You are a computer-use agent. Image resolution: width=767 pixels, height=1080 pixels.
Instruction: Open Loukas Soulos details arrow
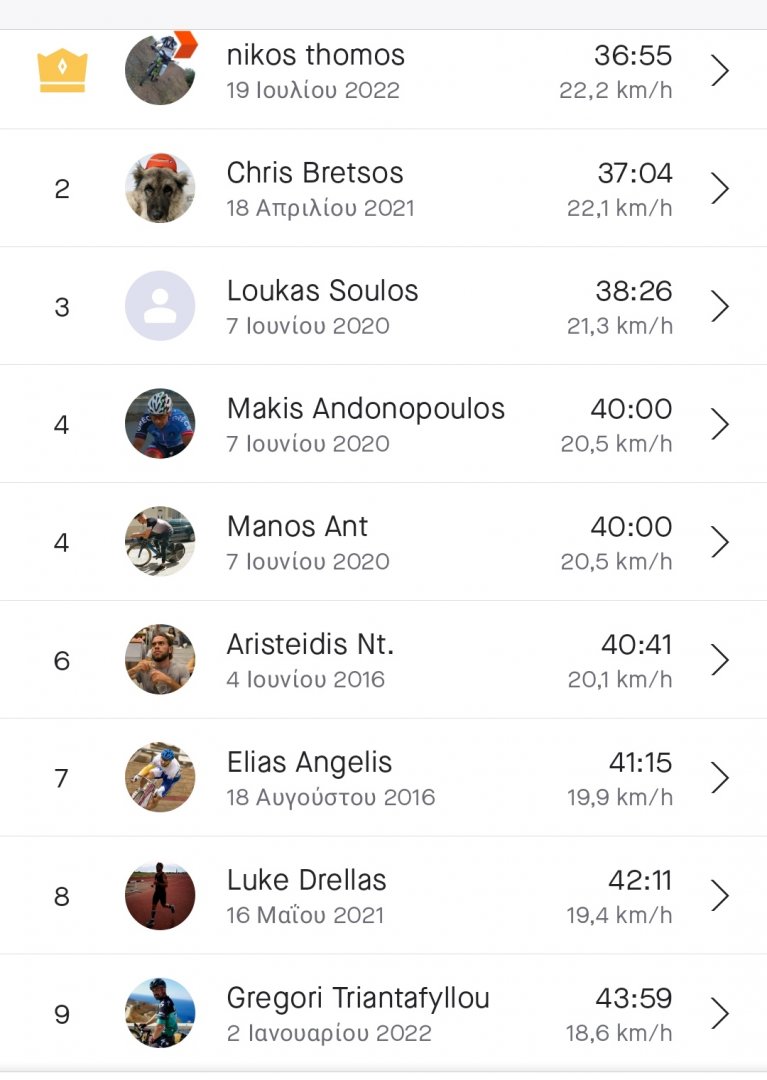(720, 307)
